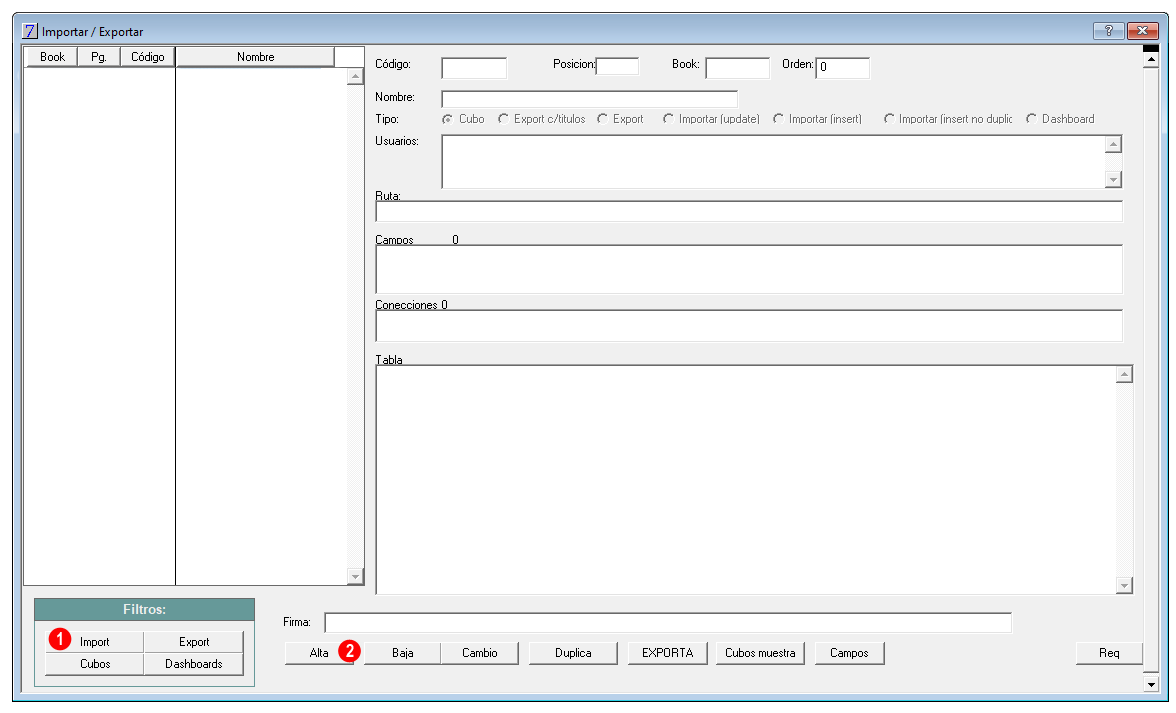Choose the Export type radio button

pyautogui.click(x=602, y=119)
